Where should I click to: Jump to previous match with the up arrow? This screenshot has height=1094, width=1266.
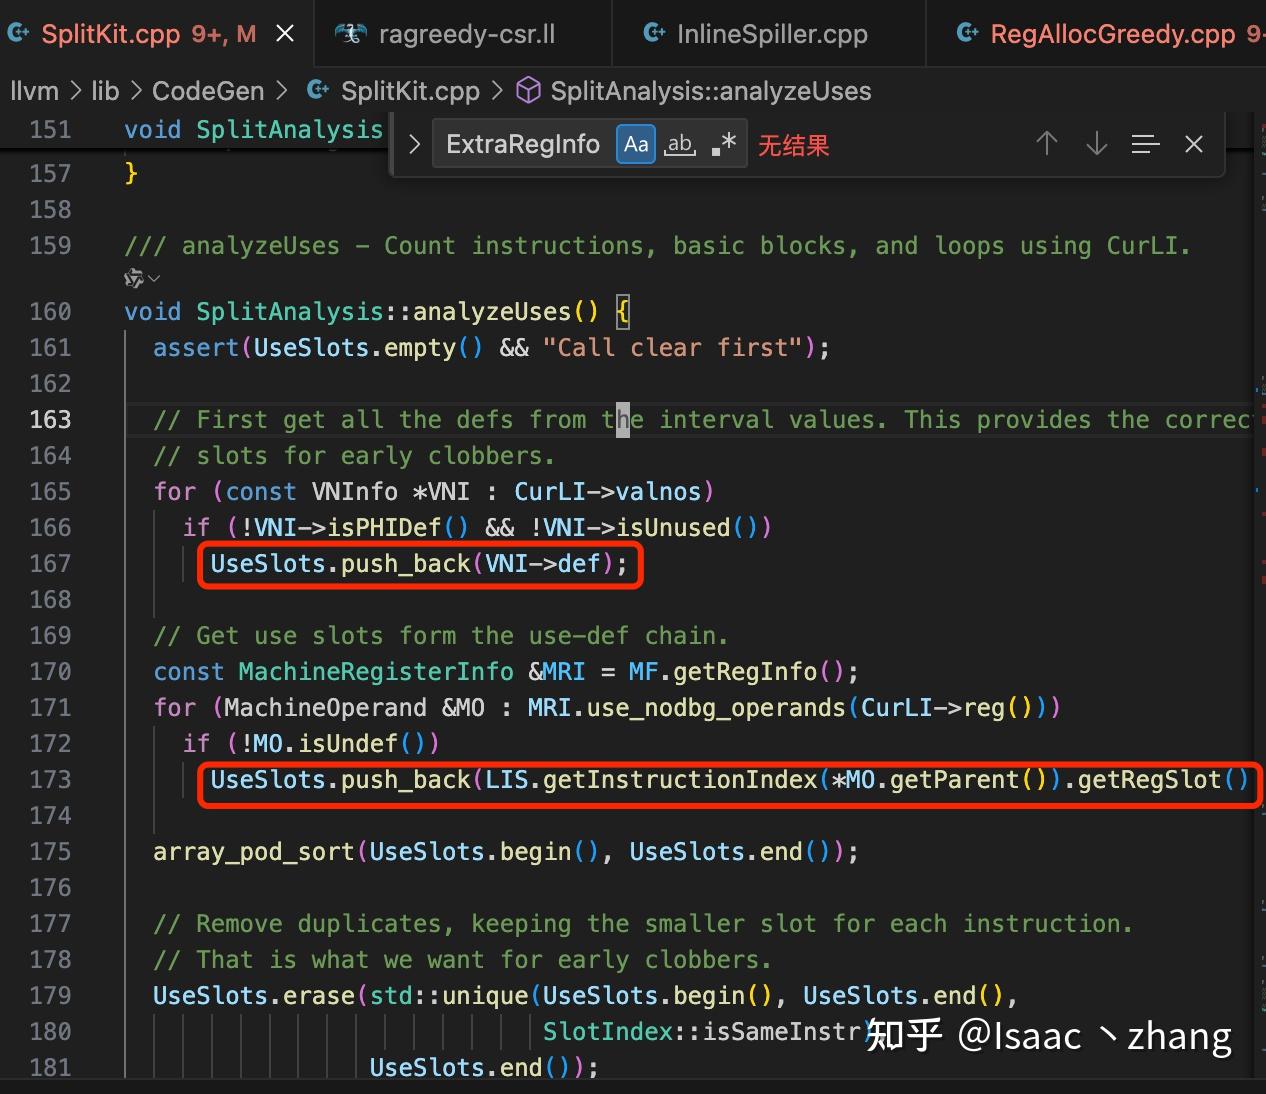pos(1046,144)
